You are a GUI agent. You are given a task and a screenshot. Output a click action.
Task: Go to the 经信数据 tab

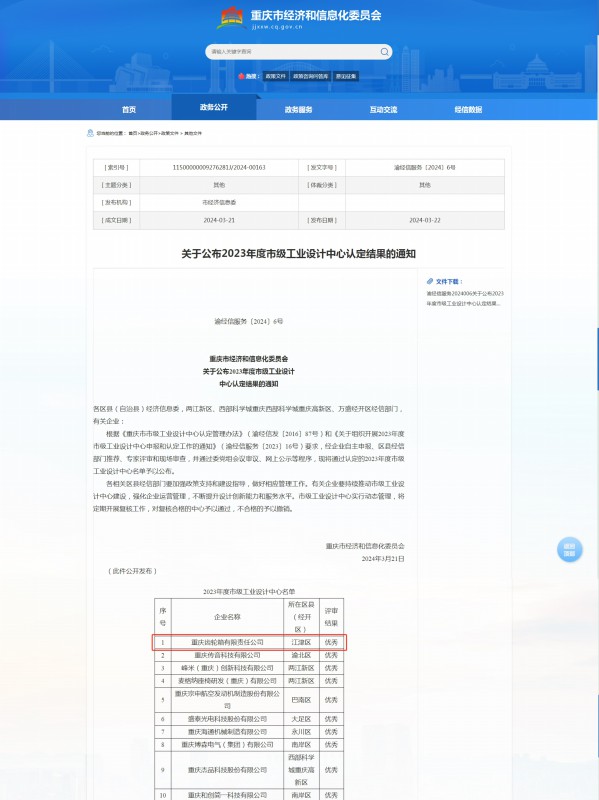tap(468, 110)
